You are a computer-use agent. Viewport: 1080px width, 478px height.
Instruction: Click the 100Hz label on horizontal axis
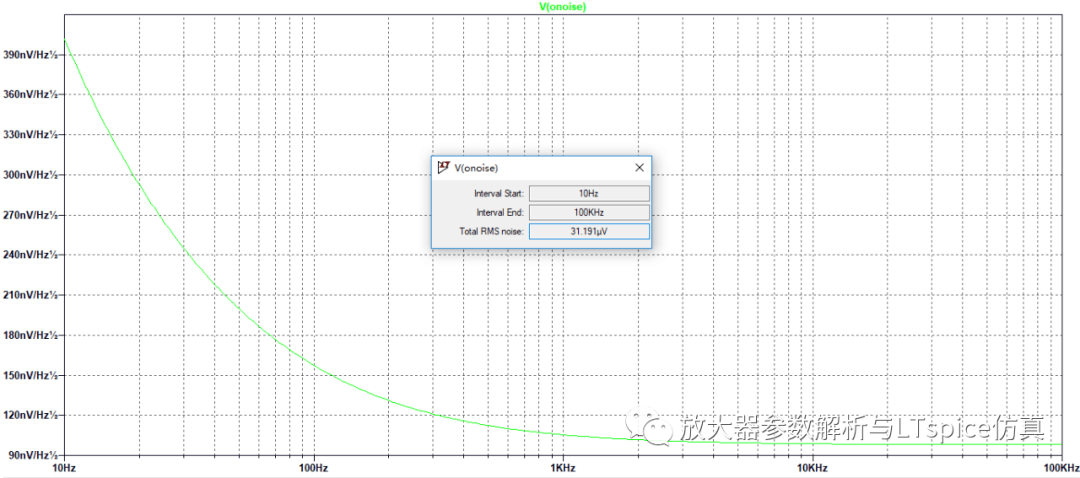[314, 468]
